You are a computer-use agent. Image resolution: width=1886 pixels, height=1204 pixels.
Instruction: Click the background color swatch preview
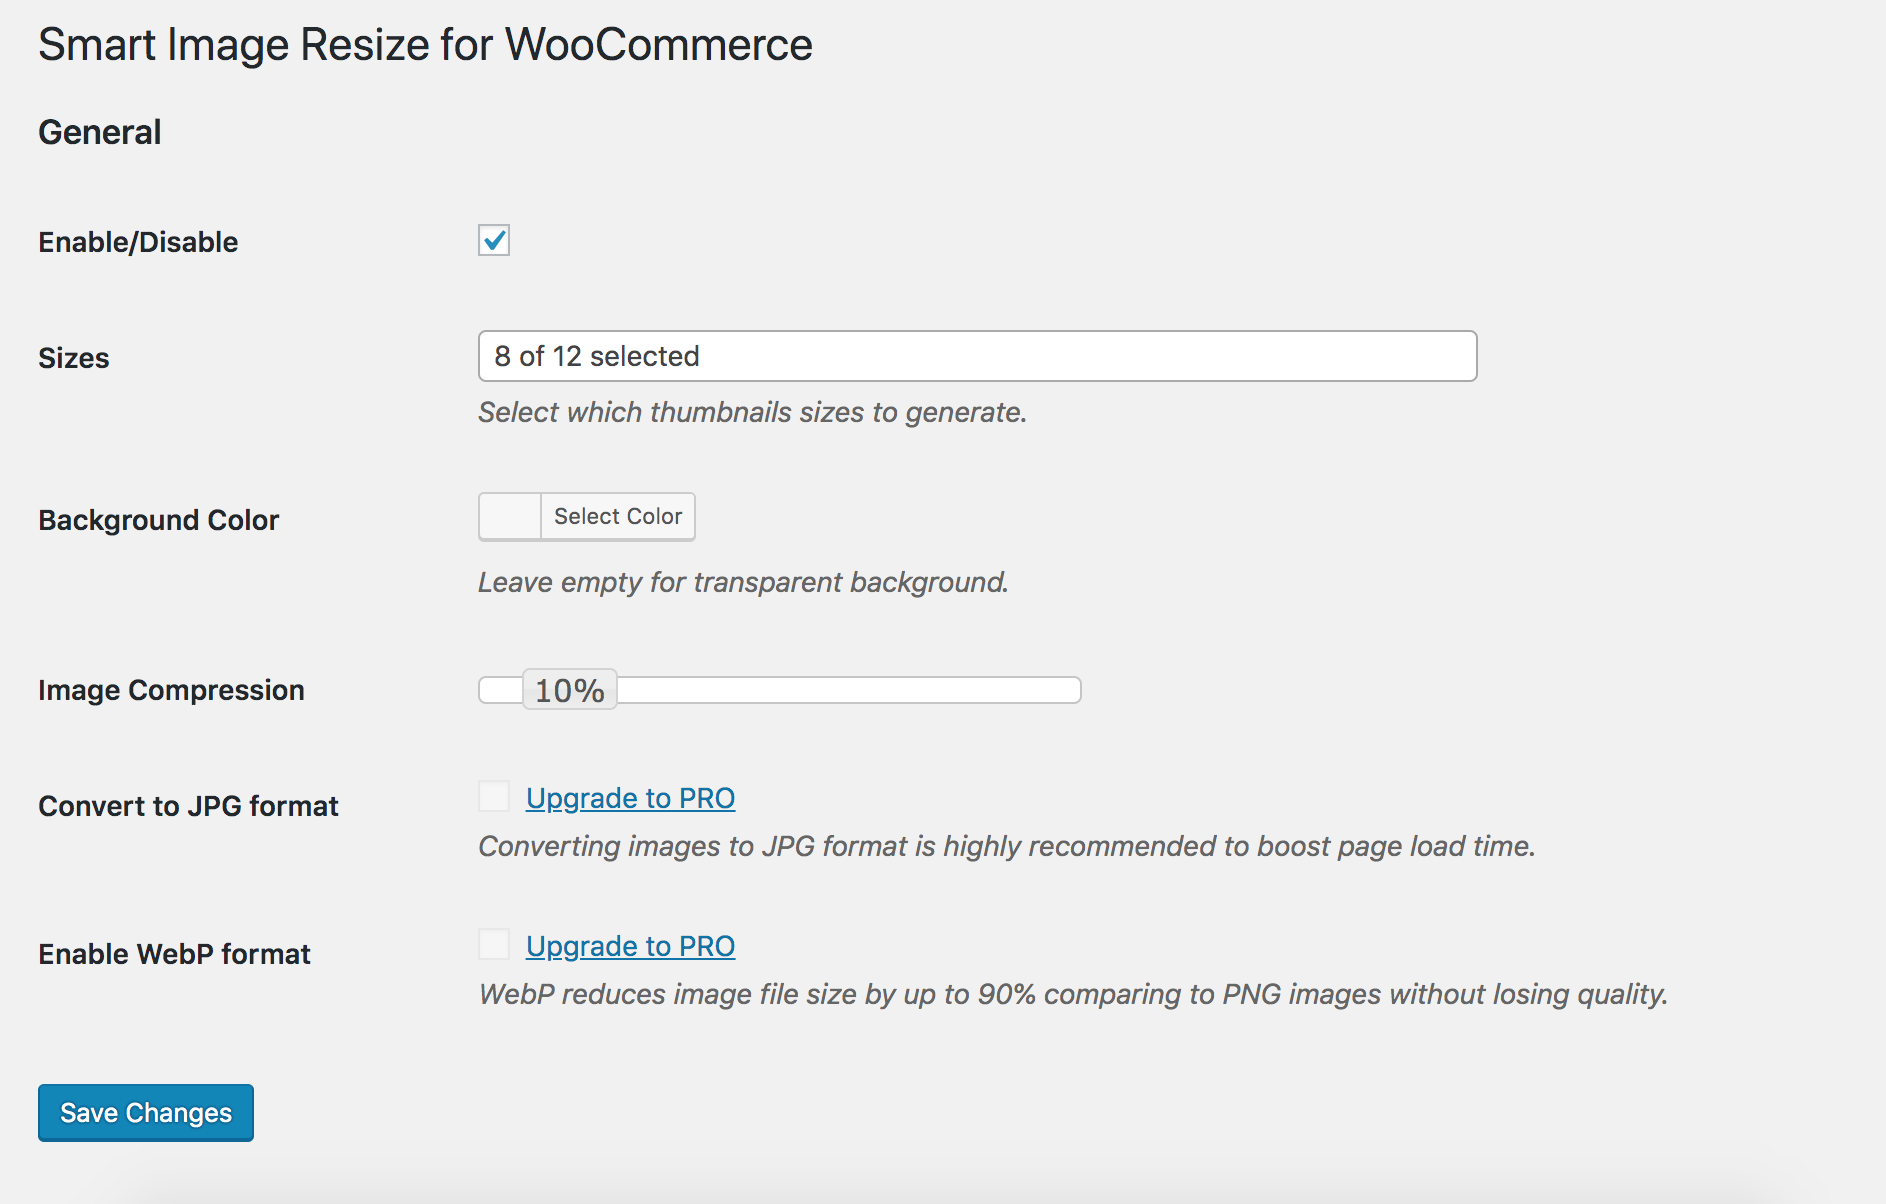click(510, 516)
